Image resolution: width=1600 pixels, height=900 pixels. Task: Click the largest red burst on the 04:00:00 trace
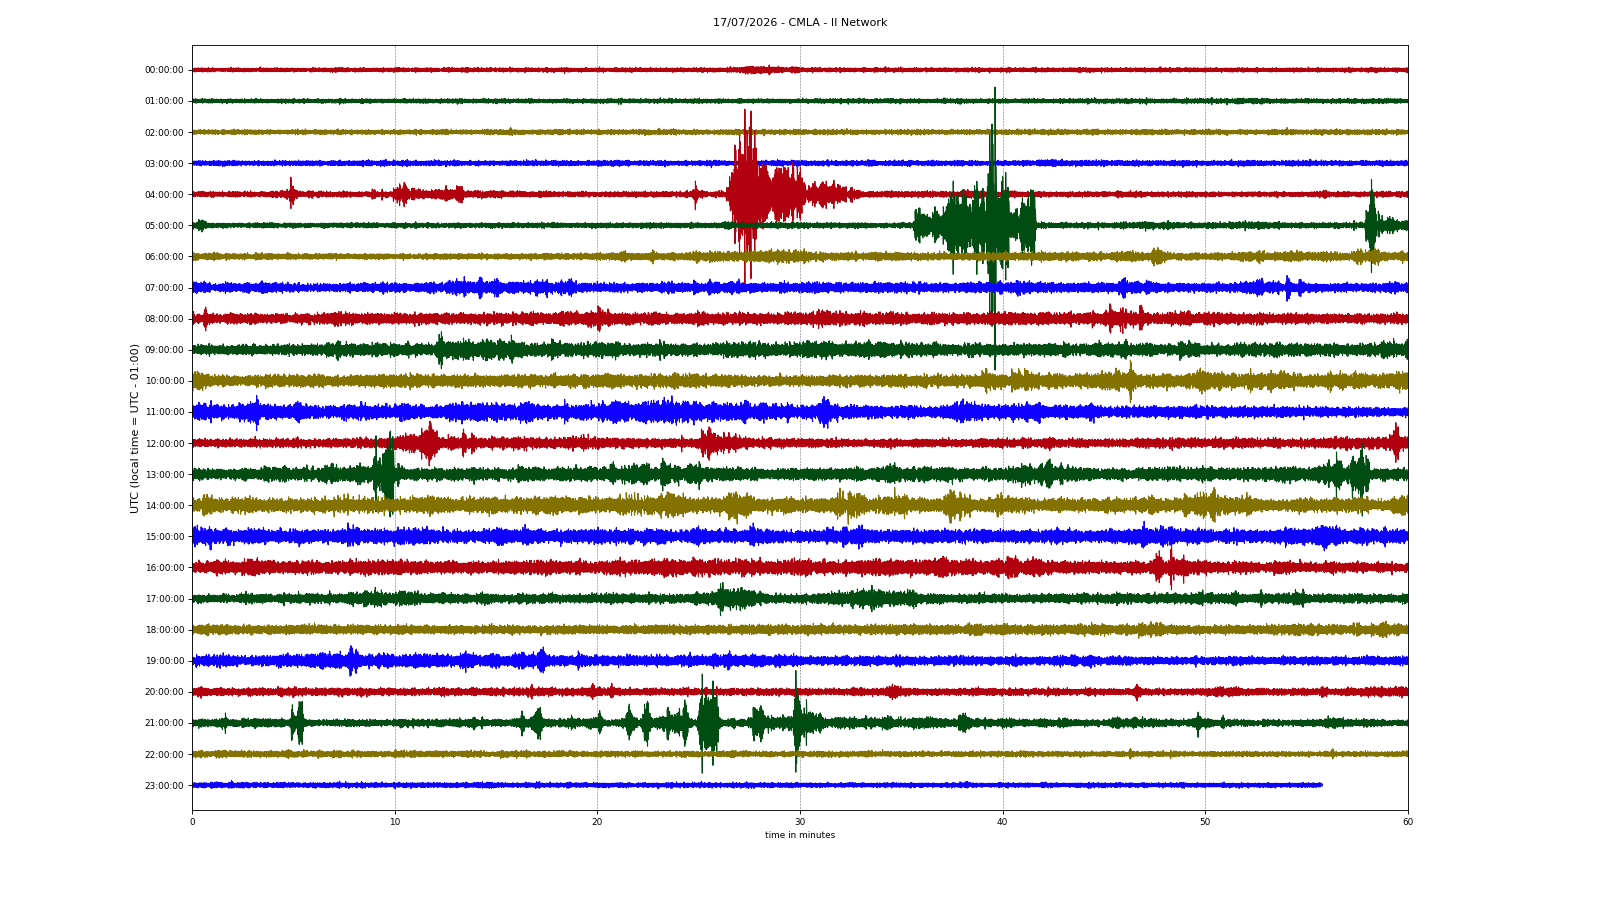[750, 194]
